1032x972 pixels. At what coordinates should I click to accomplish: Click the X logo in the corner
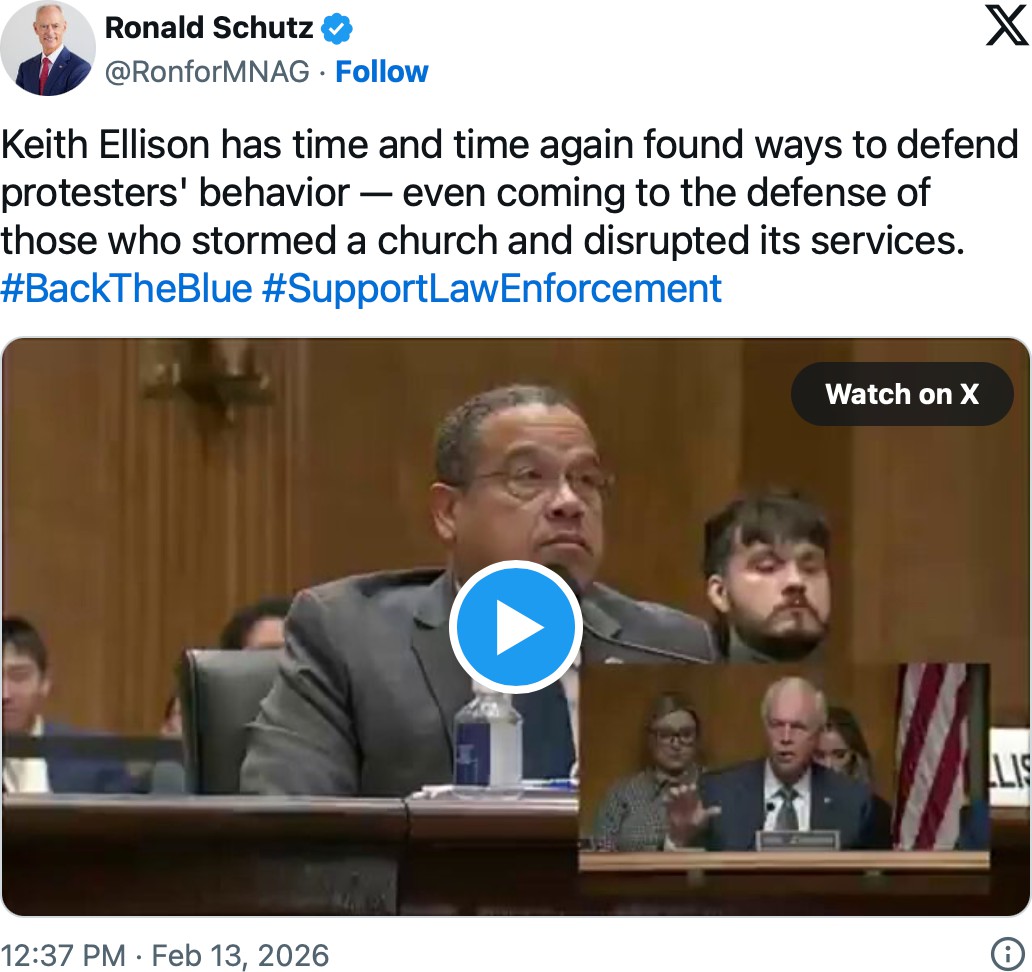tap(1005, 26)
